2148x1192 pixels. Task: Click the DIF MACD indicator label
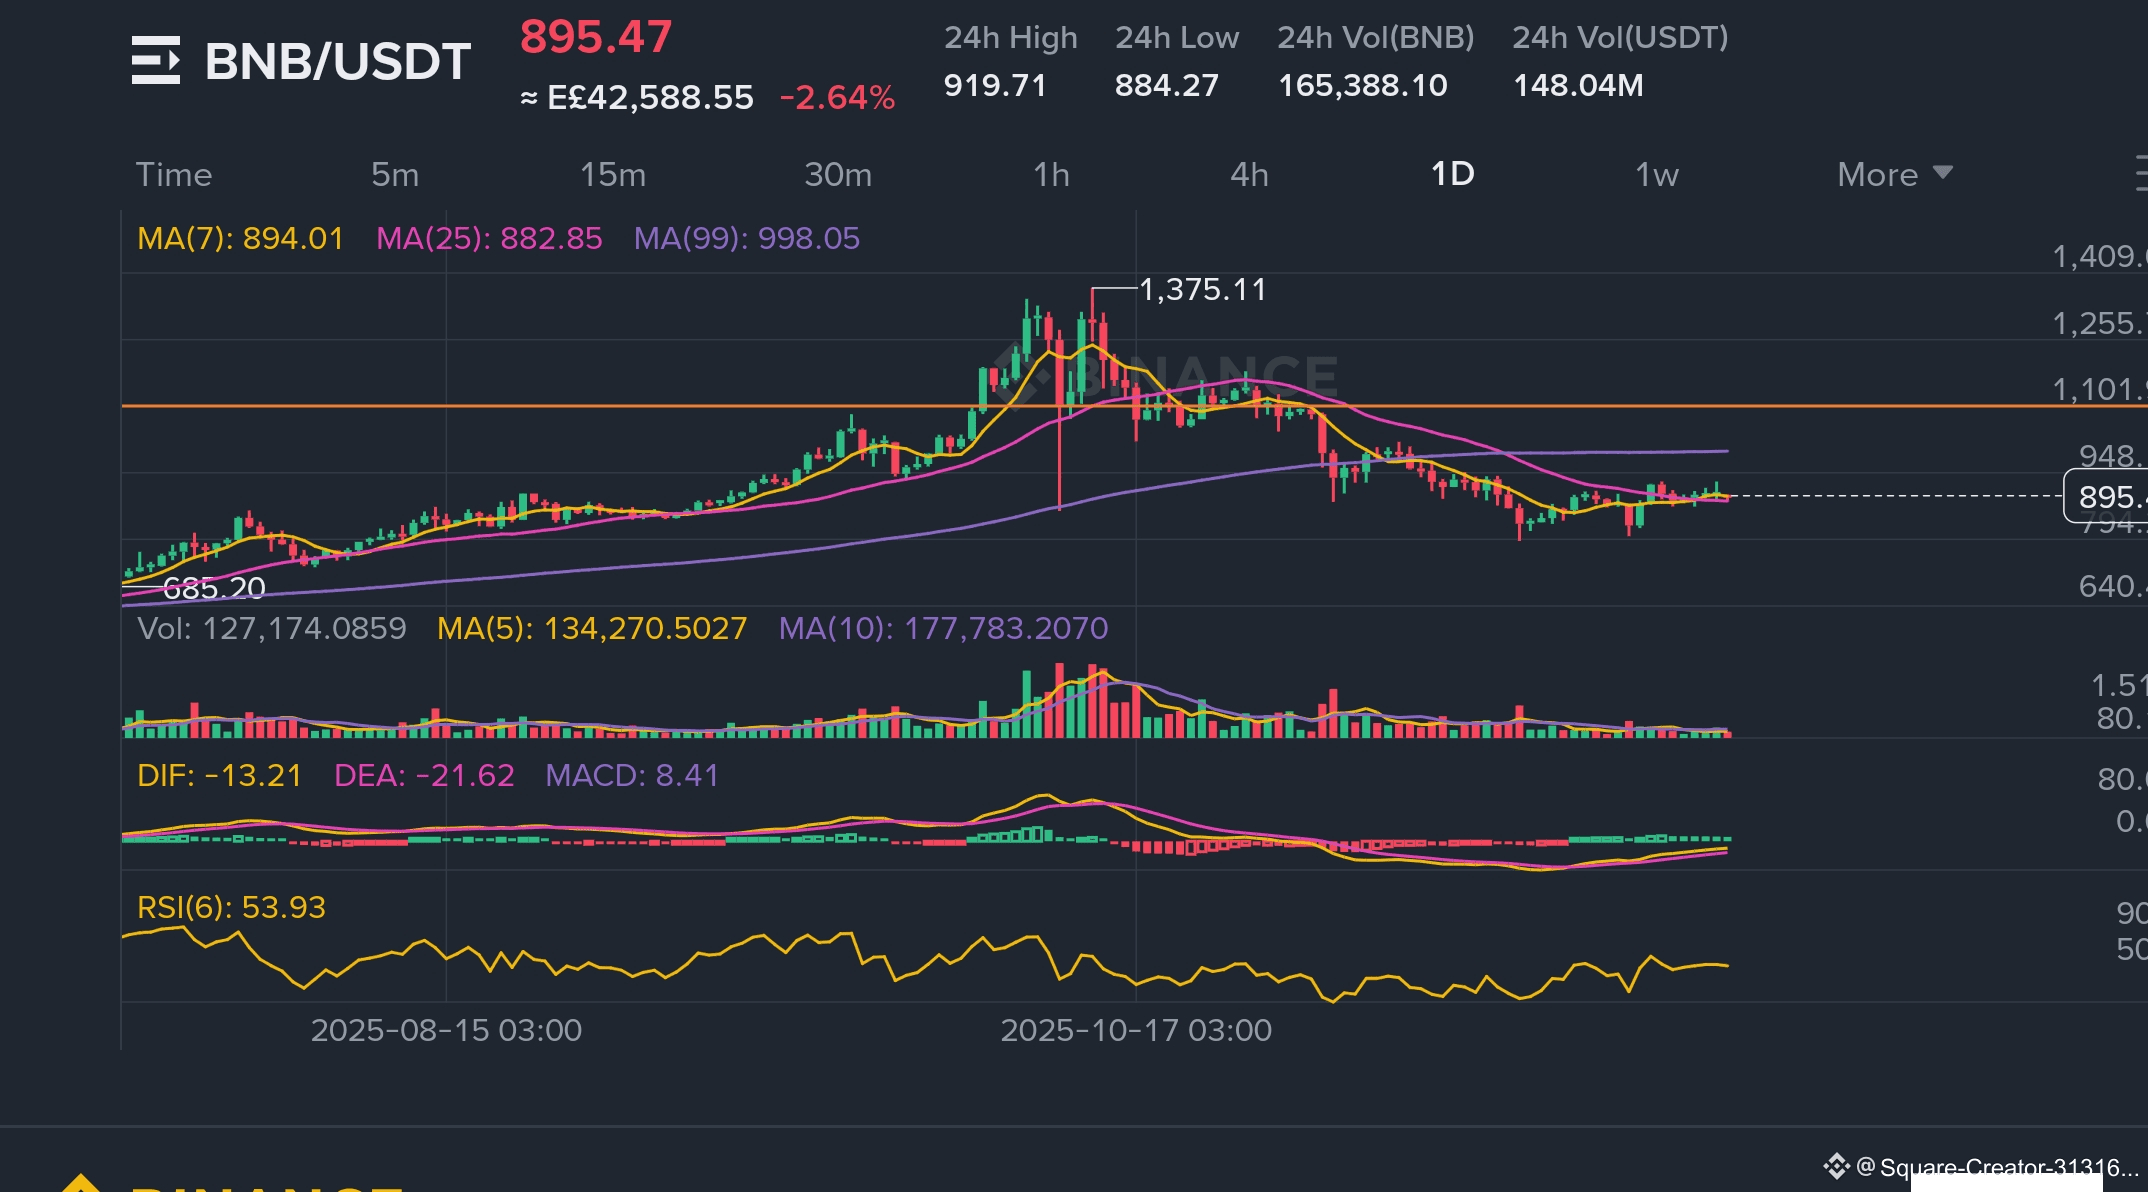pyautogui.click(x=219, y=775)
